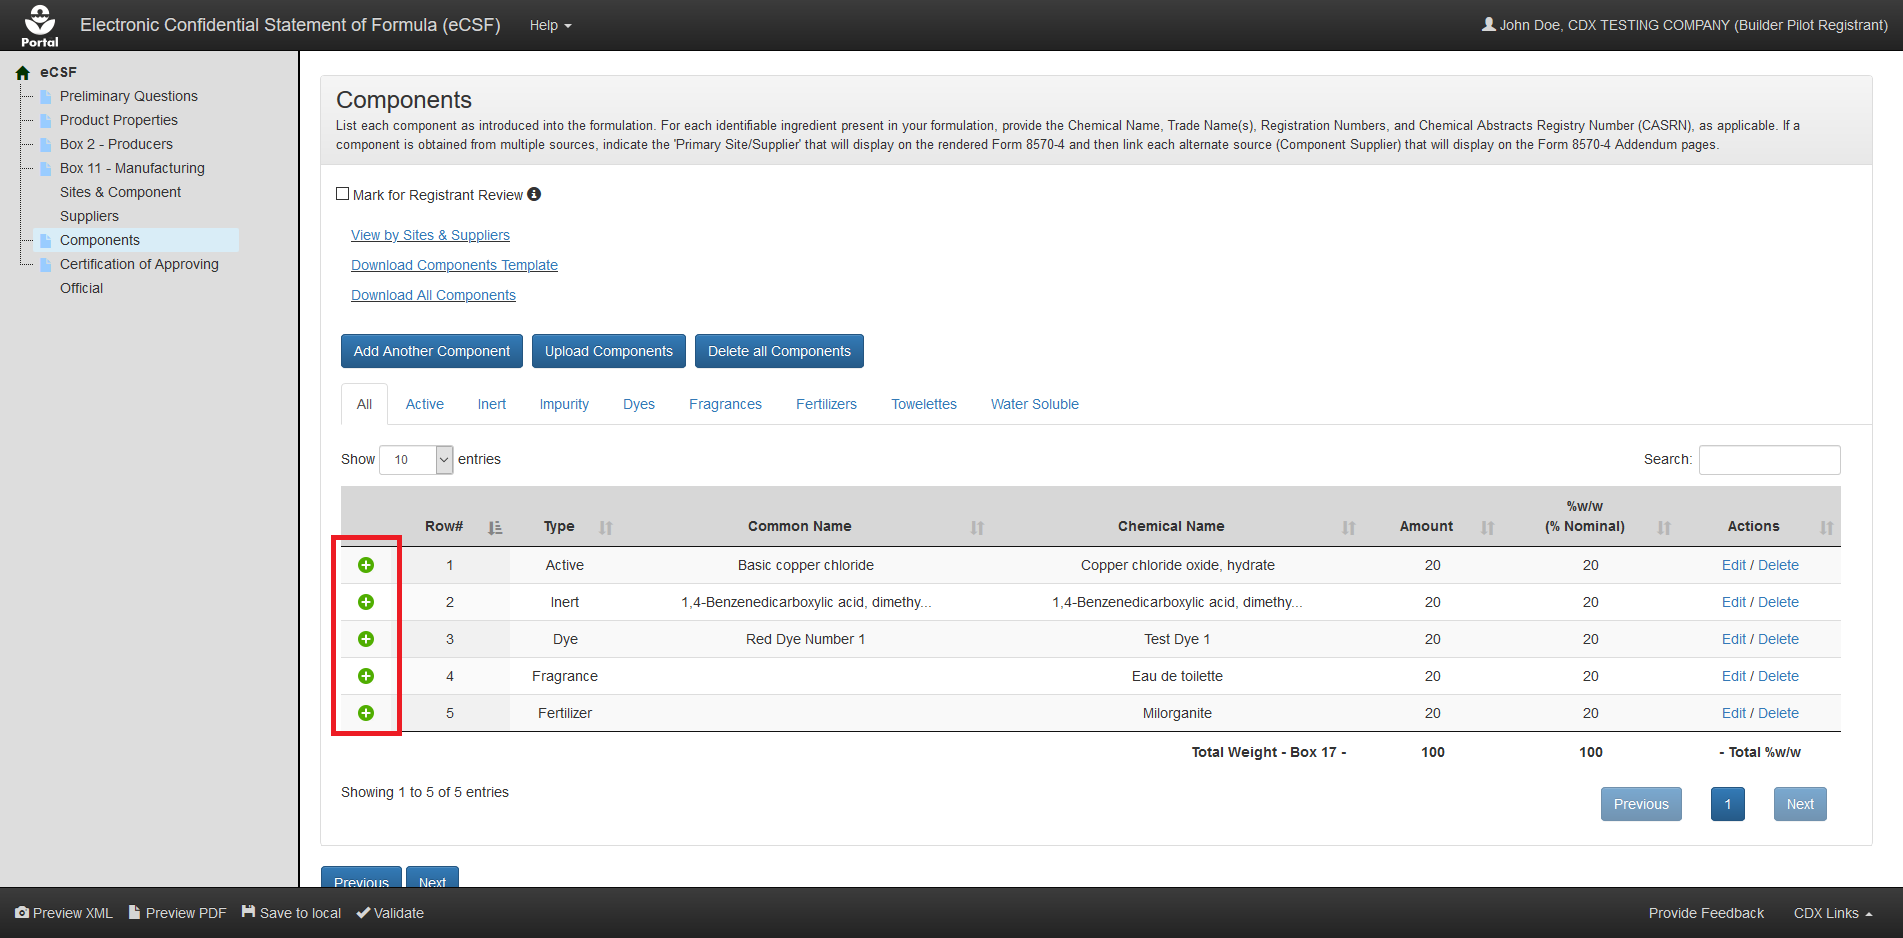Click Download All Components link

433,295
